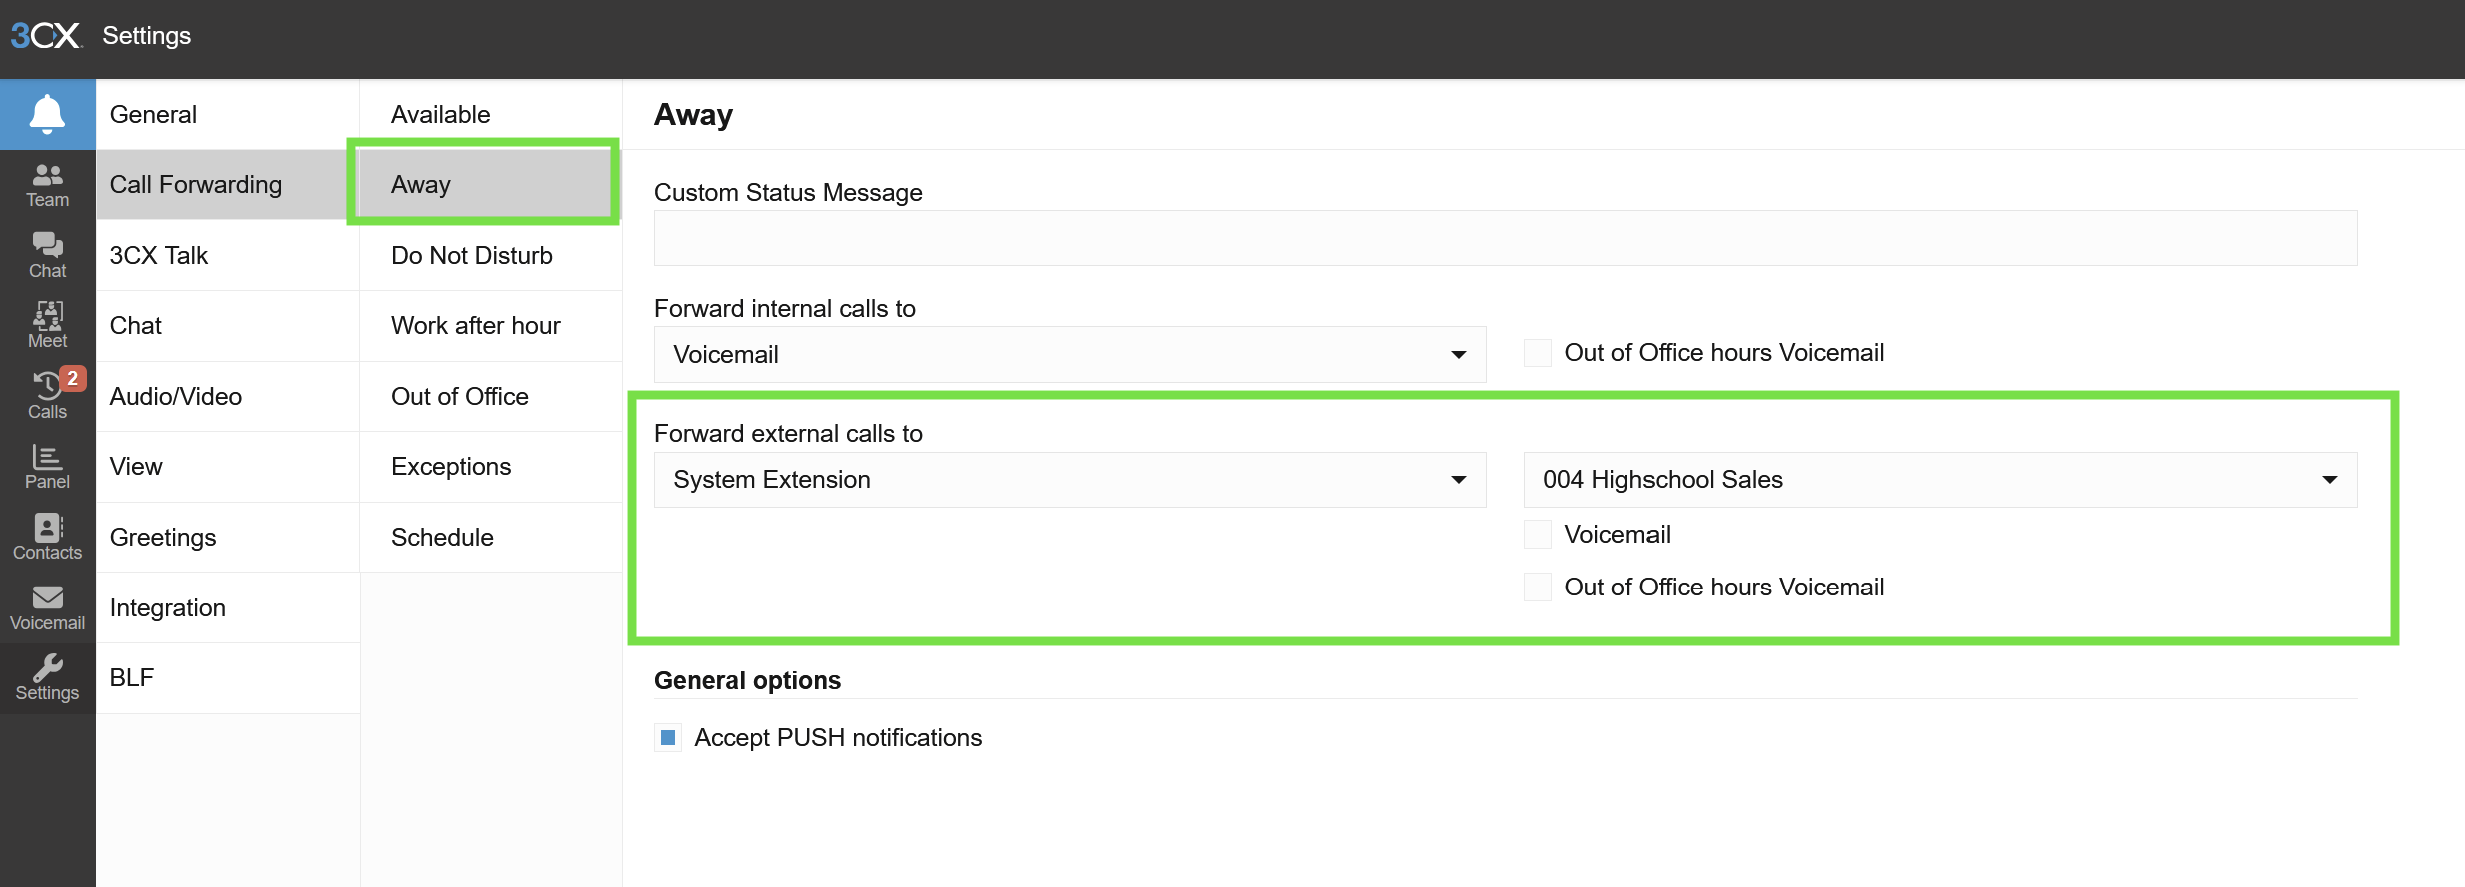Enable Voicemail checkbox under external calls
This screenshot has width=2465, height=887.
(1538, 535)
